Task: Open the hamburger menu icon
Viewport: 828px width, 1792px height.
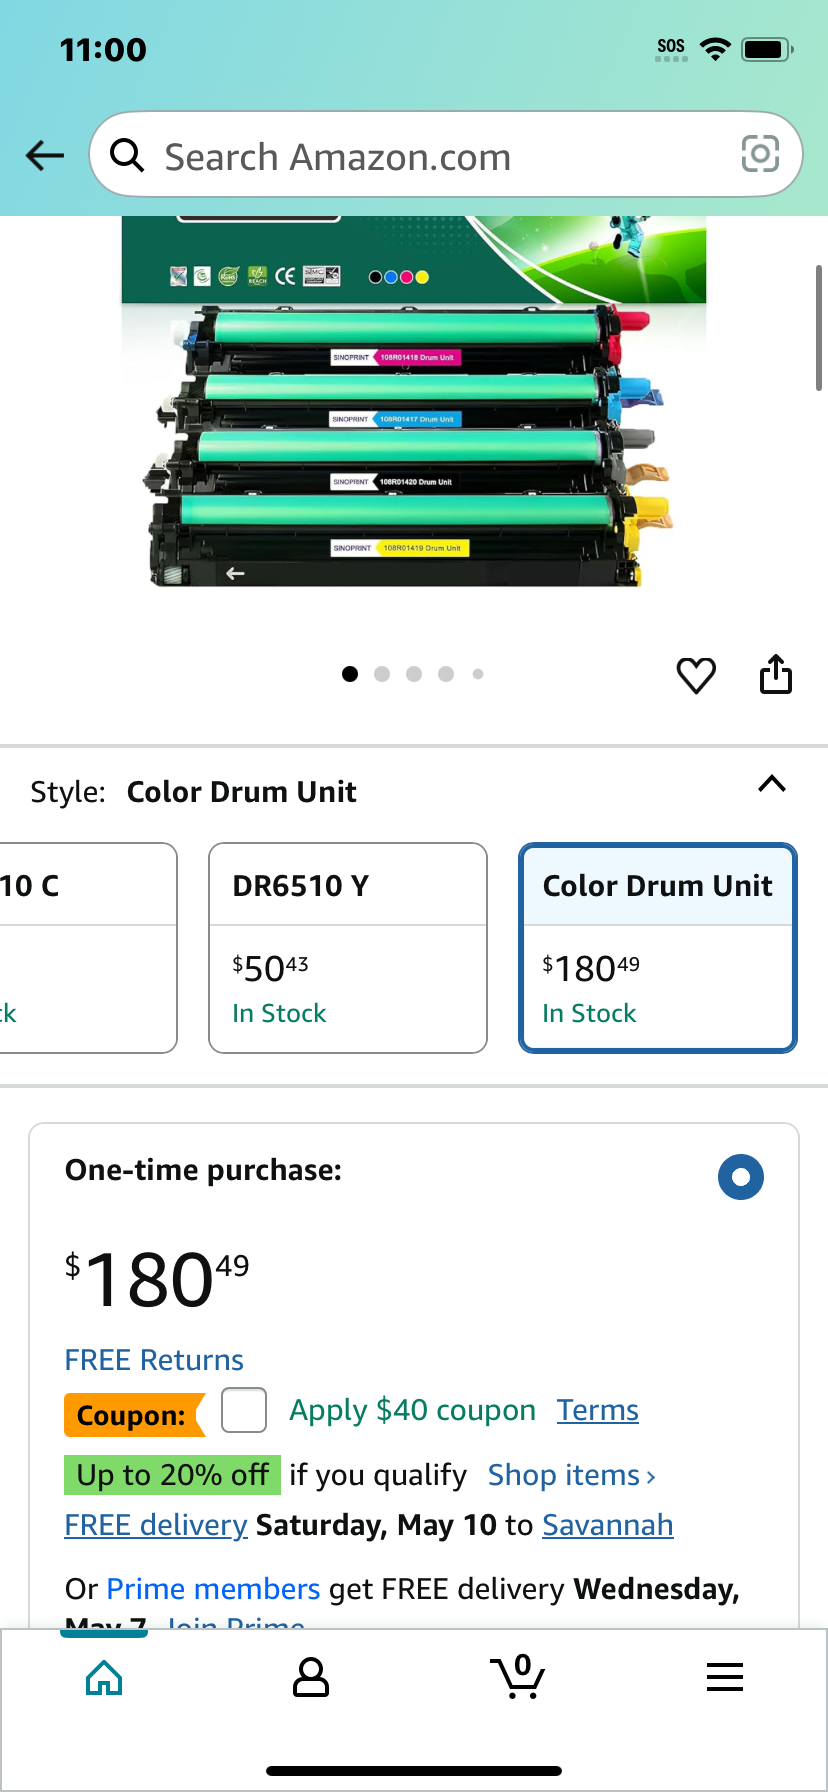Action: pos(725,1677)
